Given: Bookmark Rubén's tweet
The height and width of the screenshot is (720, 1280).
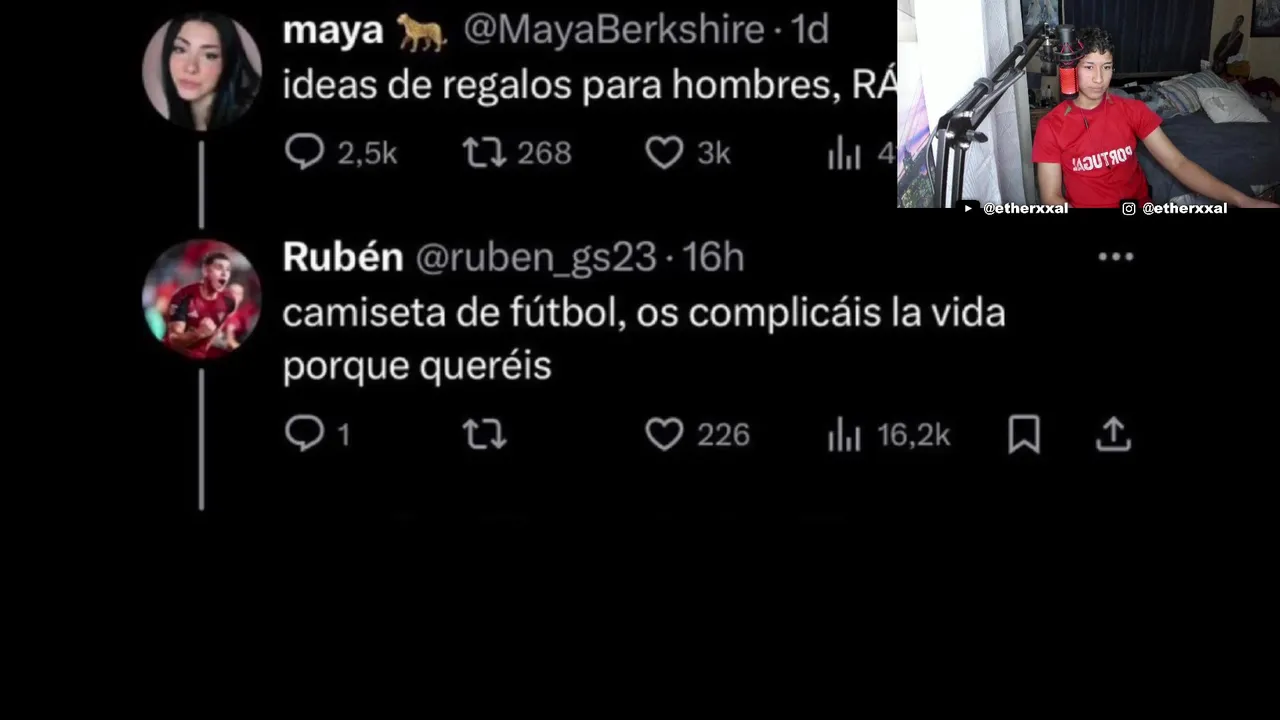Looking at the screenshot, I should 1024,434.
